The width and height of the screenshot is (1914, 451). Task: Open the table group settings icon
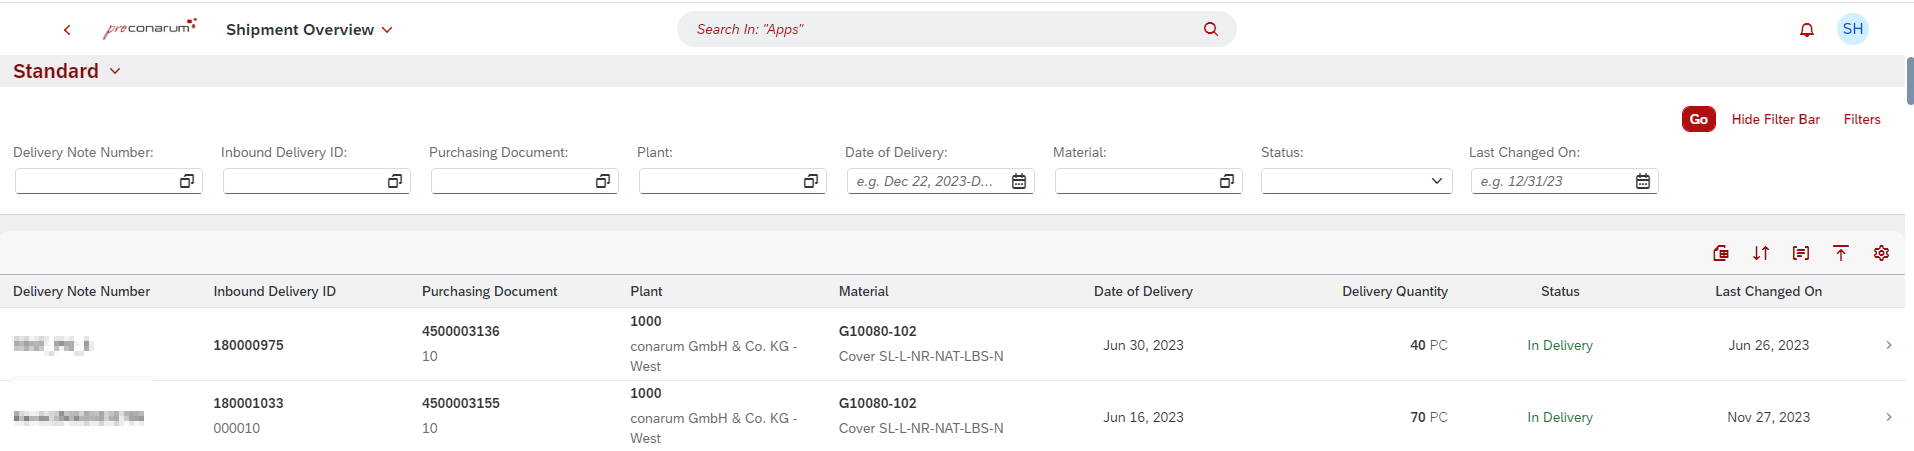point(1801,253)
